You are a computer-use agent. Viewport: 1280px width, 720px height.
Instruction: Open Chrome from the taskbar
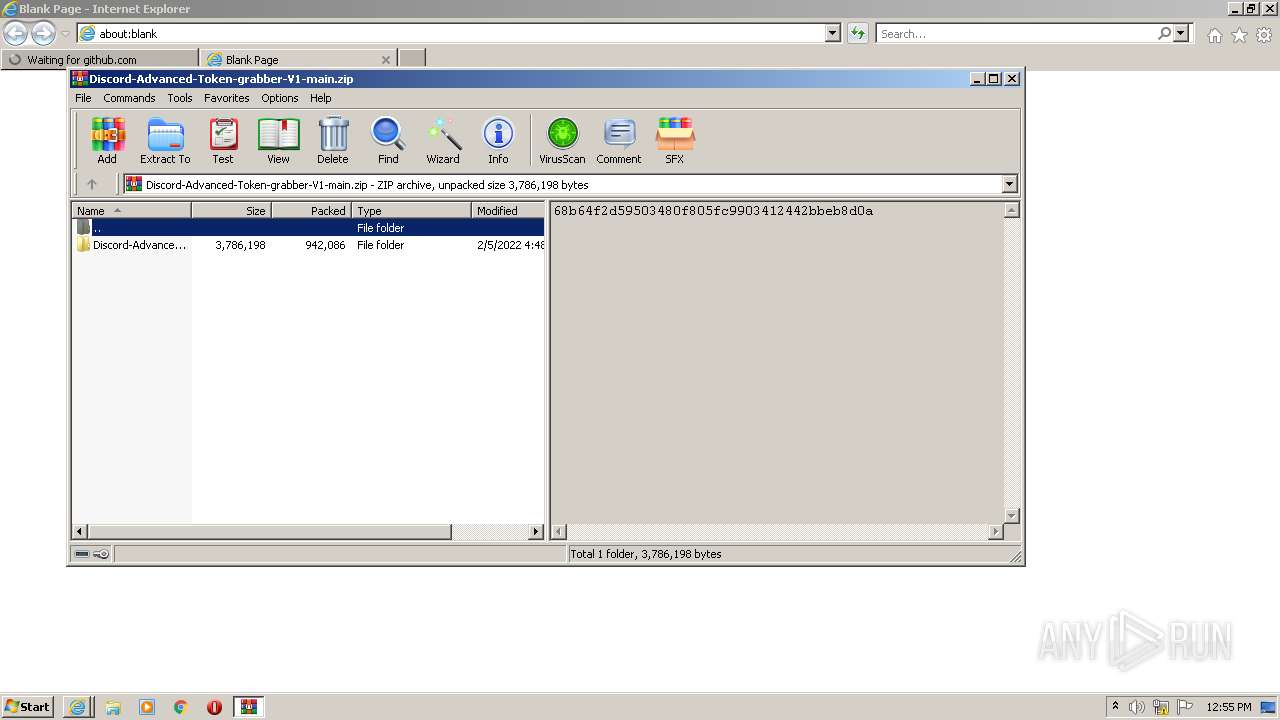click(181, 707)
